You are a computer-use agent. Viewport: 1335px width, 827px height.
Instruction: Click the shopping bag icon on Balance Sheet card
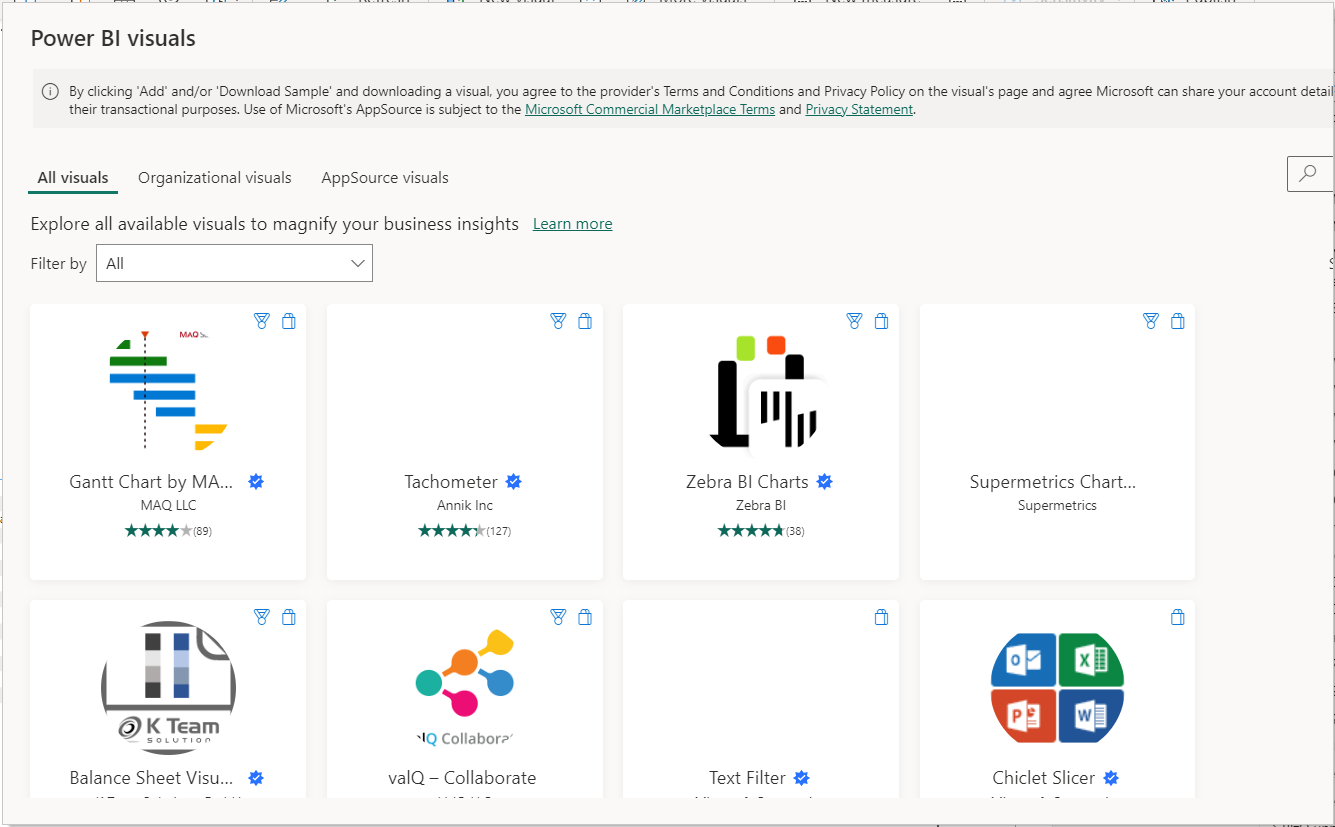[289, 617]
